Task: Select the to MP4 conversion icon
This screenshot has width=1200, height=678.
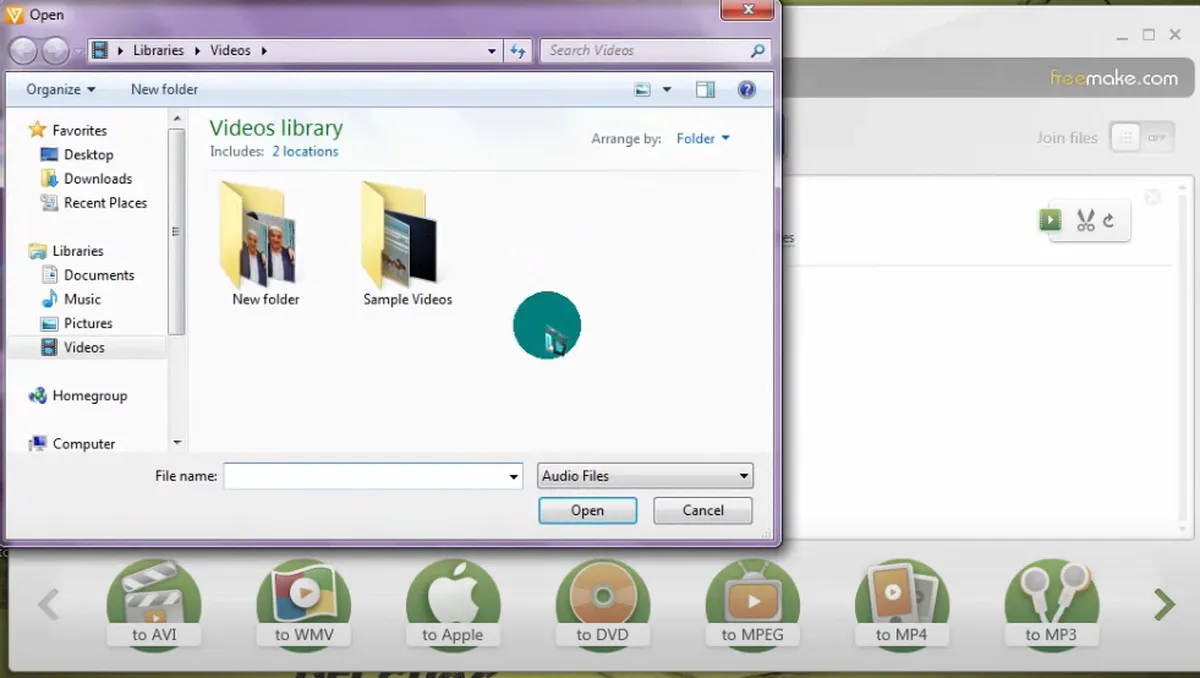Action: pos(902,606)
